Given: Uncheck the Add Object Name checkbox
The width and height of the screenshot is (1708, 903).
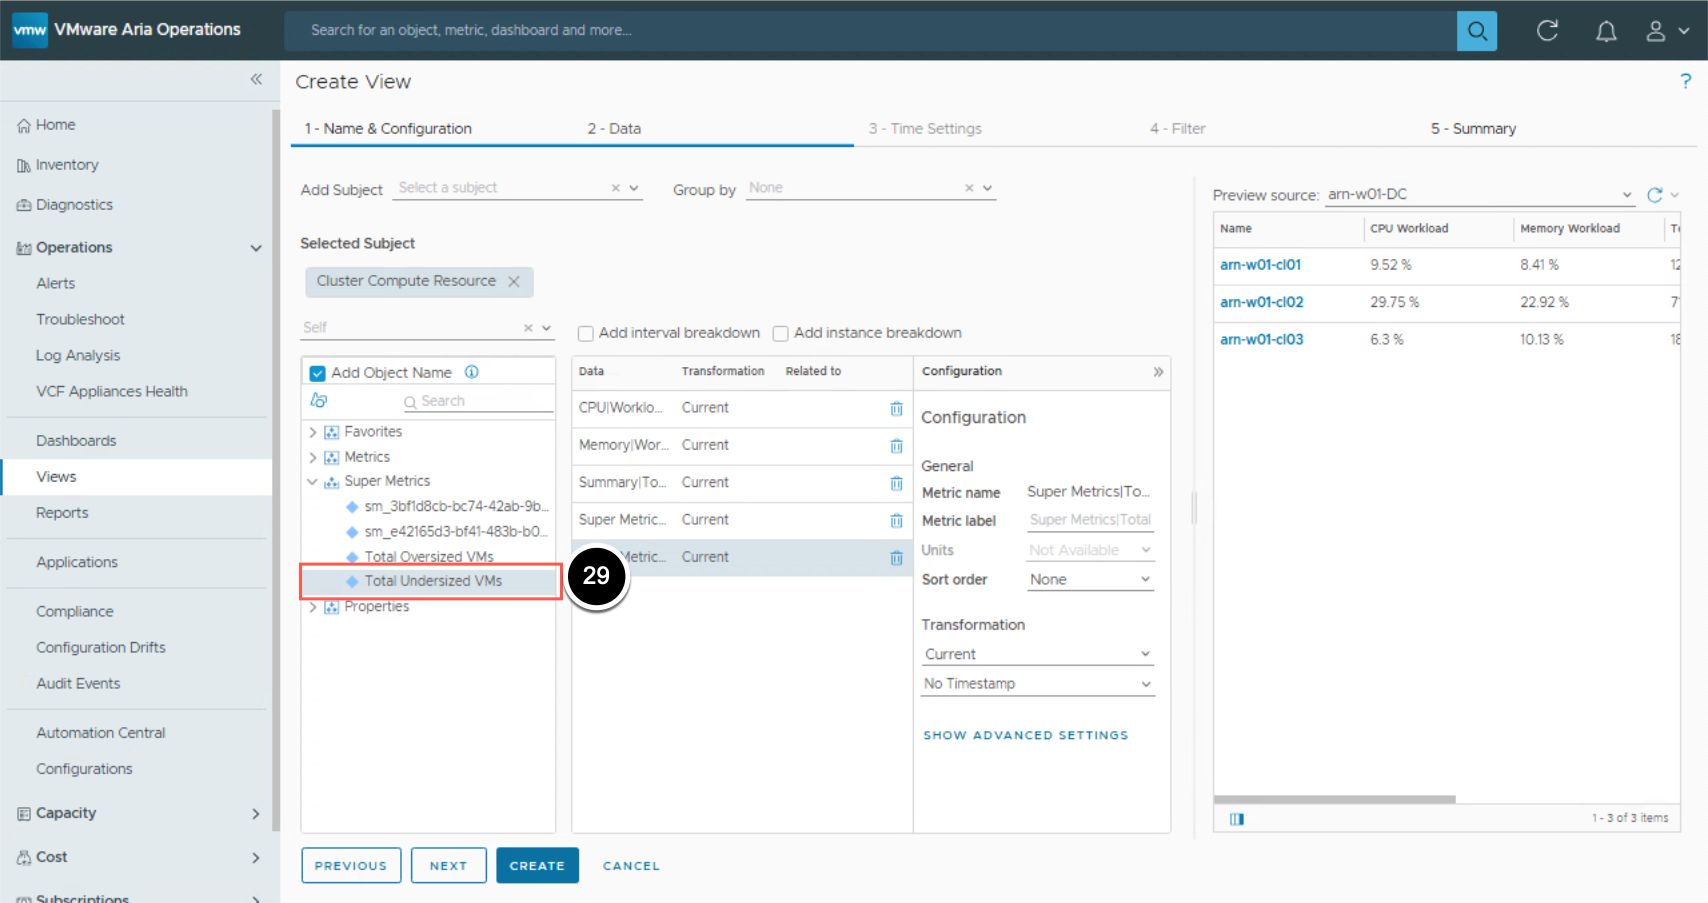Looking at the screenshot, I should [318, 373].
